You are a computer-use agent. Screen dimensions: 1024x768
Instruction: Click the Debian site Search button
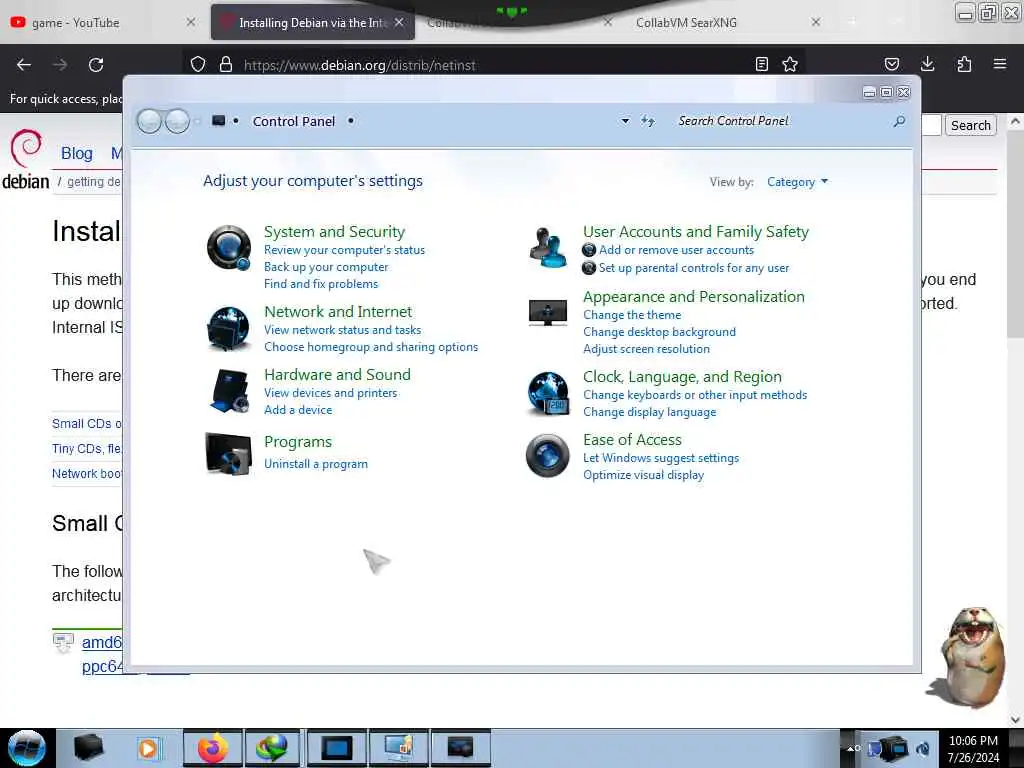[970, 125]
